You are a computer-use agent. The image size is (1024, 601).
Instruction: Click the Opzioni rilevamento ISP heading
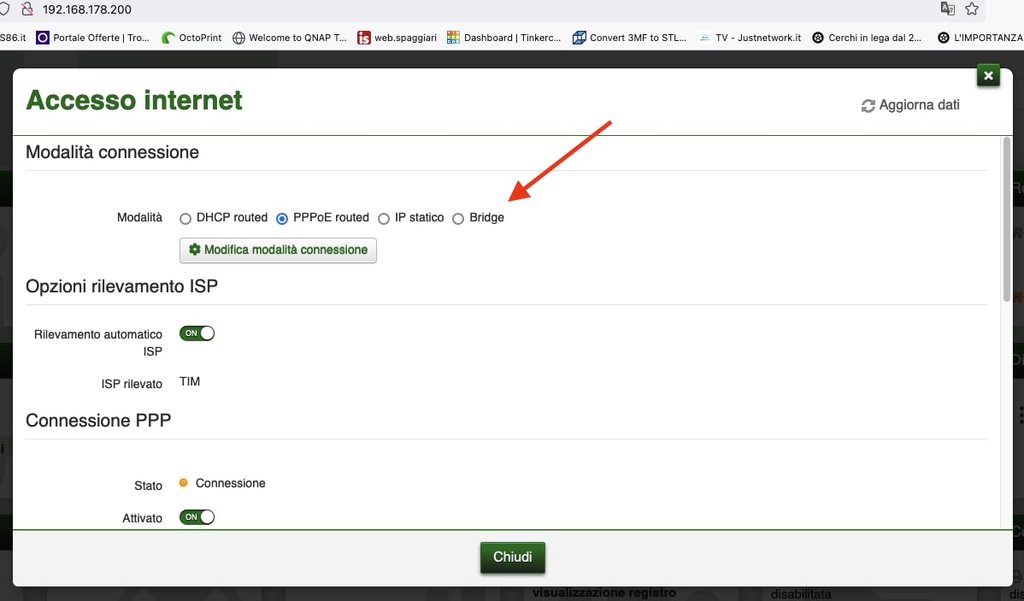pos(121,287)
